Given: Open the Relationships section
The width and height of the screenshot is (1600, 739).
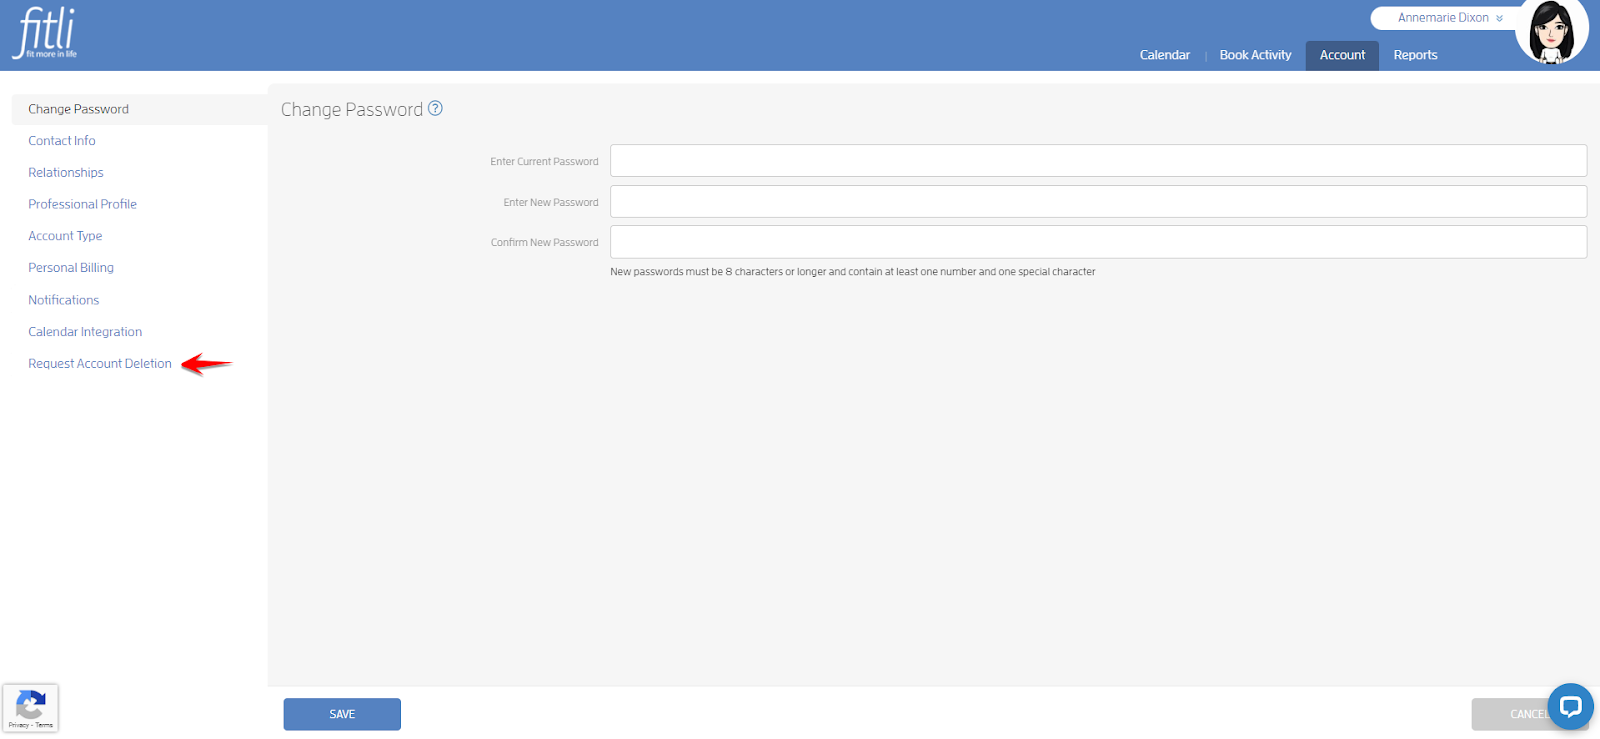Looking at the screenshot, I should tap(66, 173).
